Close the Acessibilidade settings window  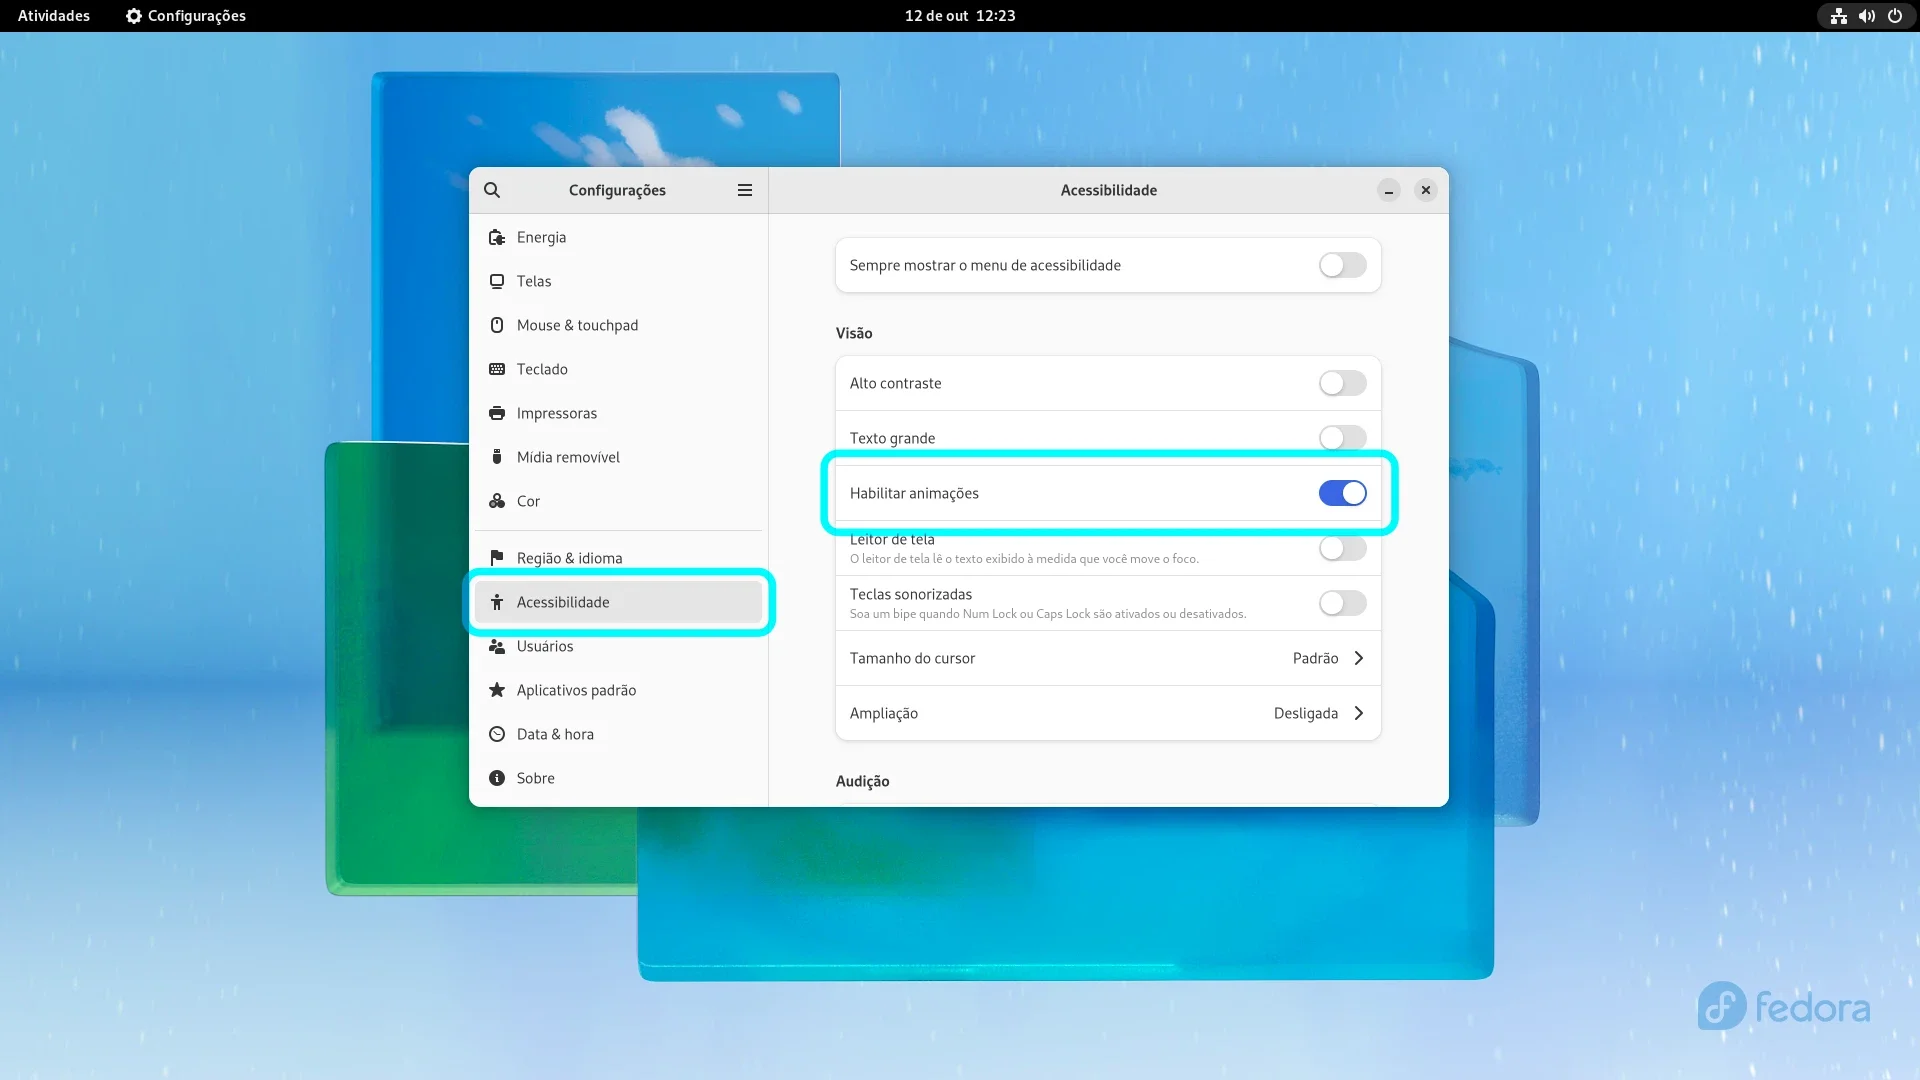coord(1426,190)
